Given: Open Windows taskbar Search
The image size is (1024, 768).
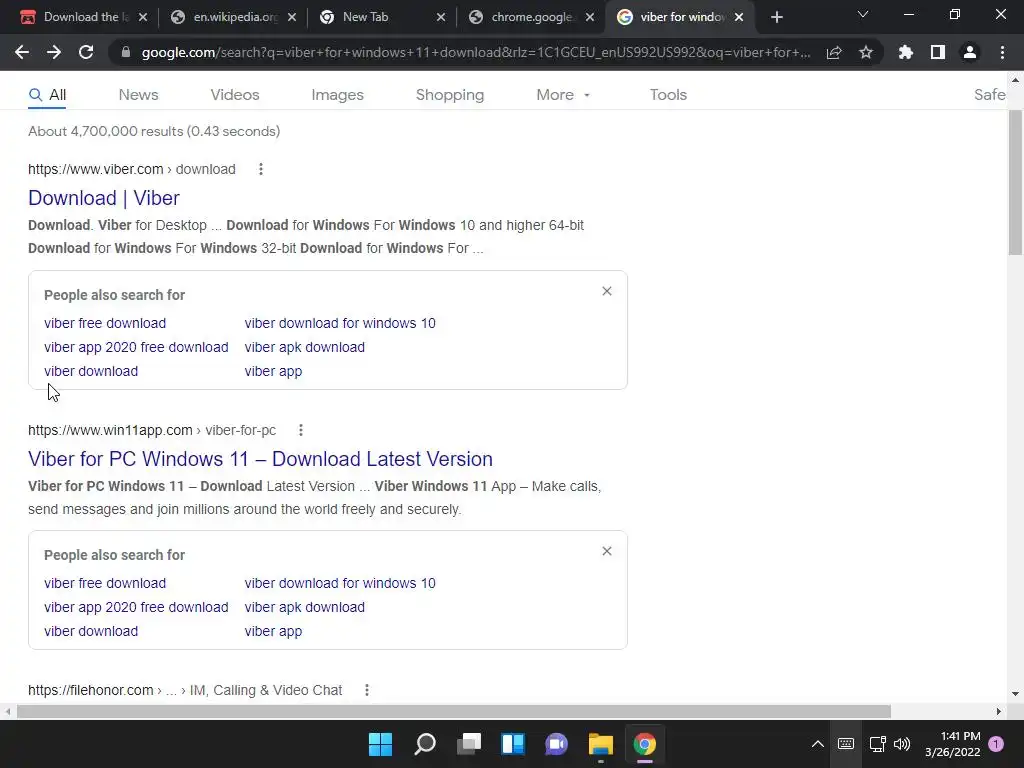Looking at the screenshot, I should tap(425, 744).
